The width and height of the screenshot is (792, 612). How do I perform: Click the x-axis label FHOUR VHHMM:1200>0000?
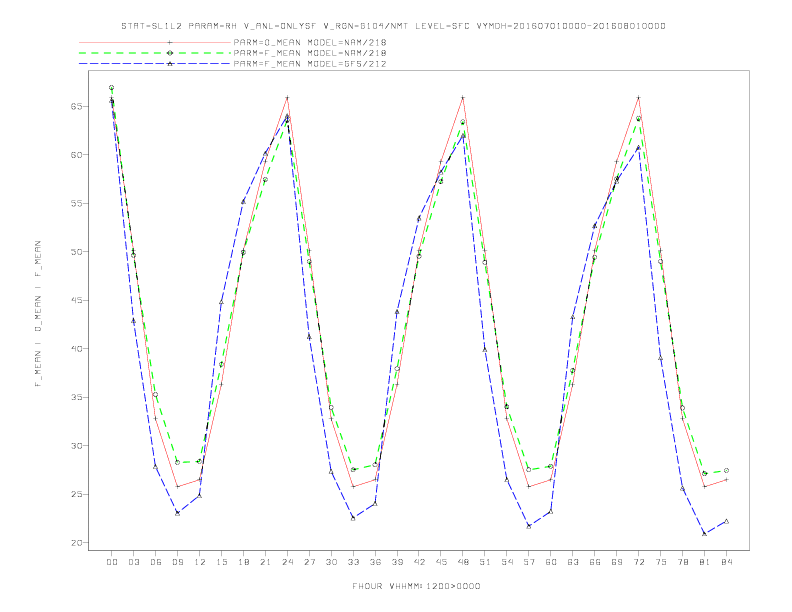point(416,586)
